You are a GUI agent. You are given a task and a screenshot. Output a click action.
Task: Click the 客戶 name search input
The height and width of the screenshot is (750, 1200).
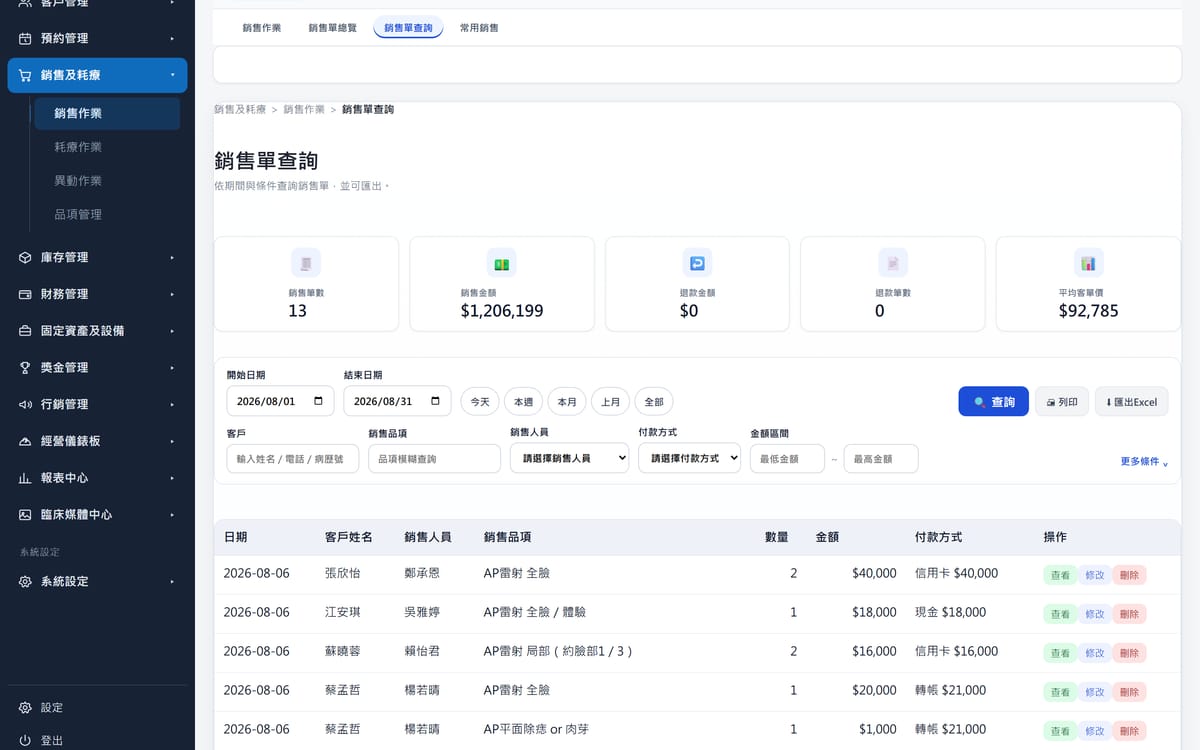point(293,459)
